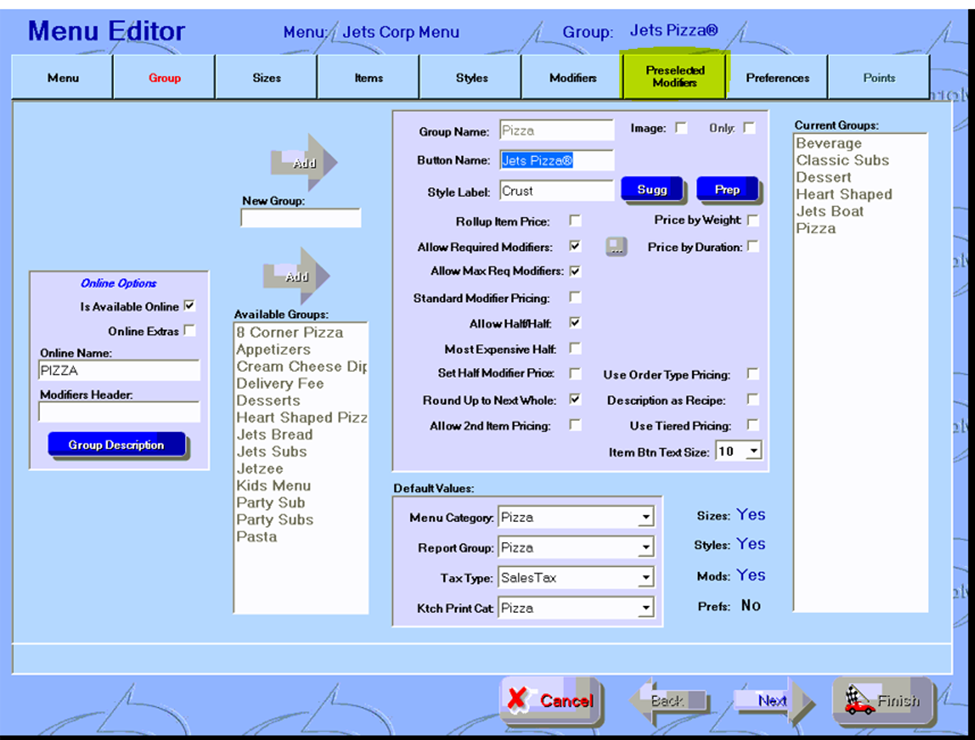Open the Report Group dropdown
The image size is (975, 740).
coord(646,547)
